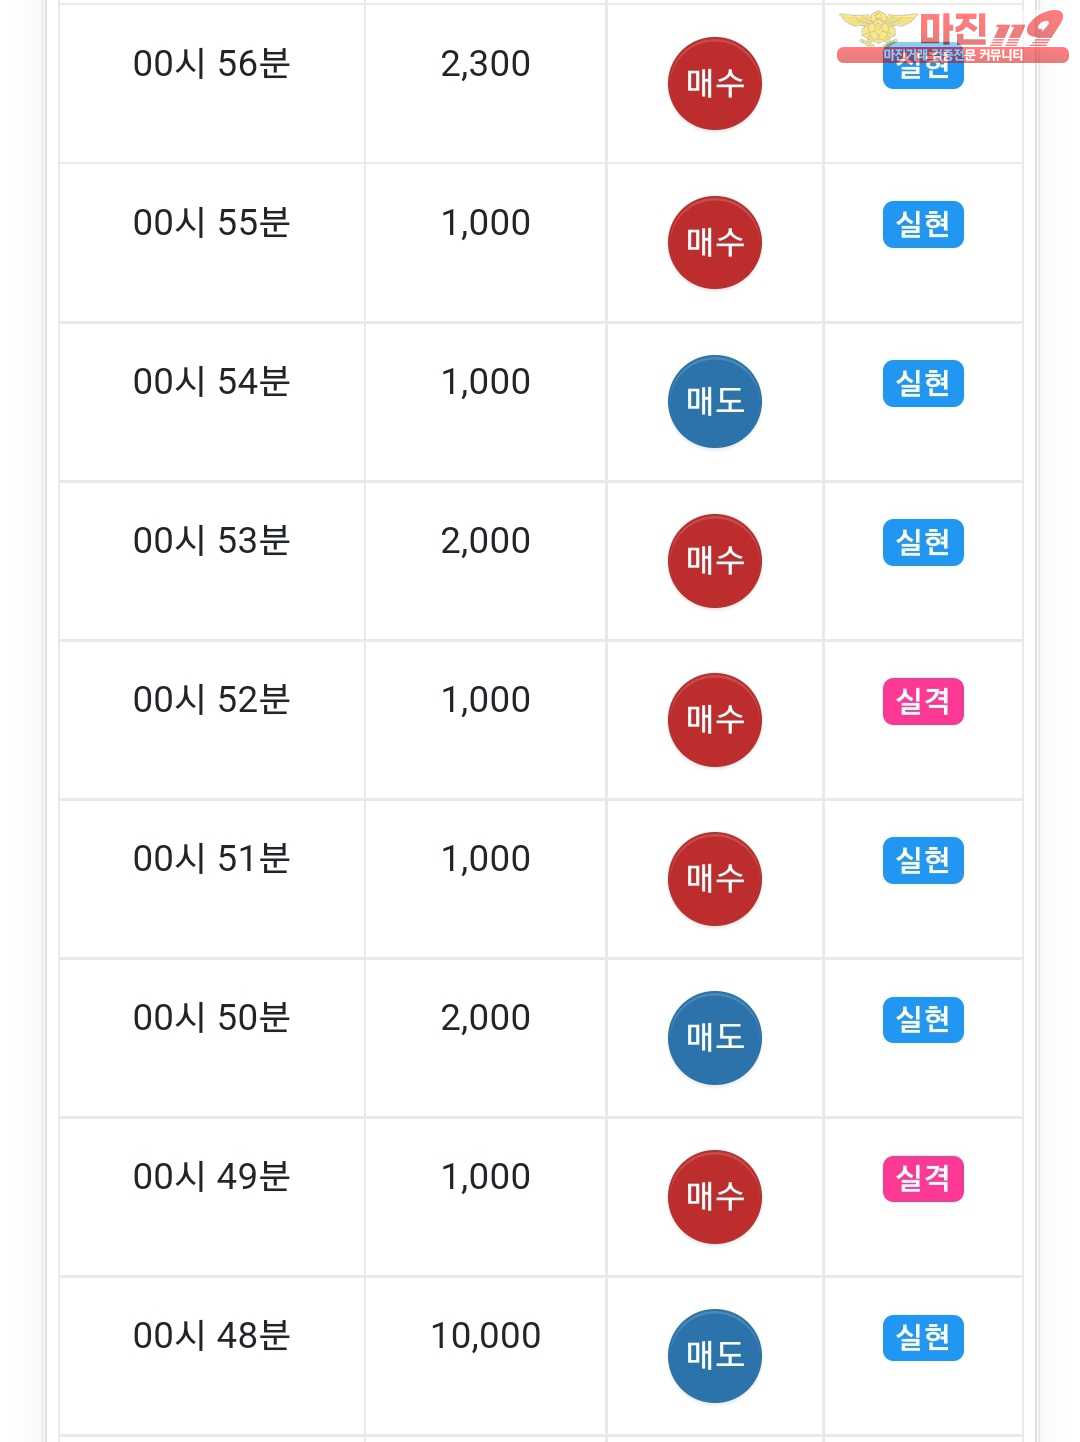The image size is (1080, 1442).
Task: Tap the 매수 circle at 00시 51분
Action: coord(714,879)
